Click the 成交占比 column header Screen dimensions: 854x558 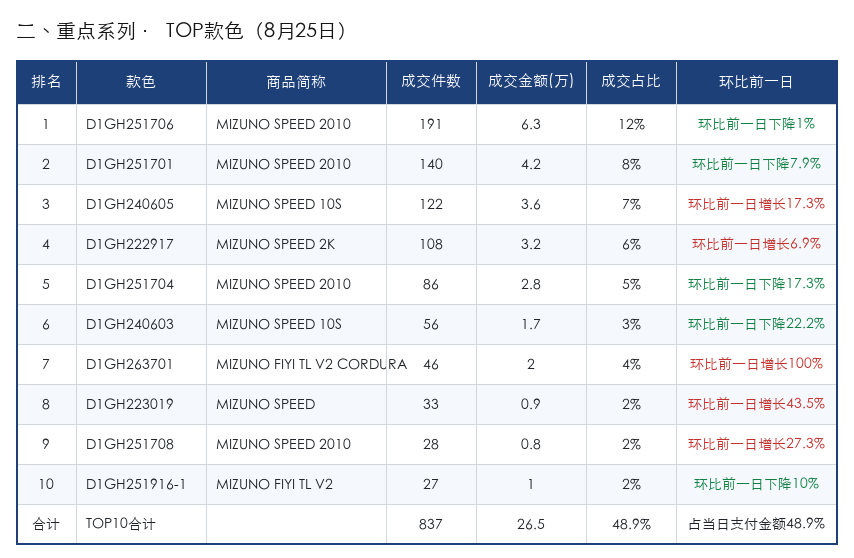(631, 82)
